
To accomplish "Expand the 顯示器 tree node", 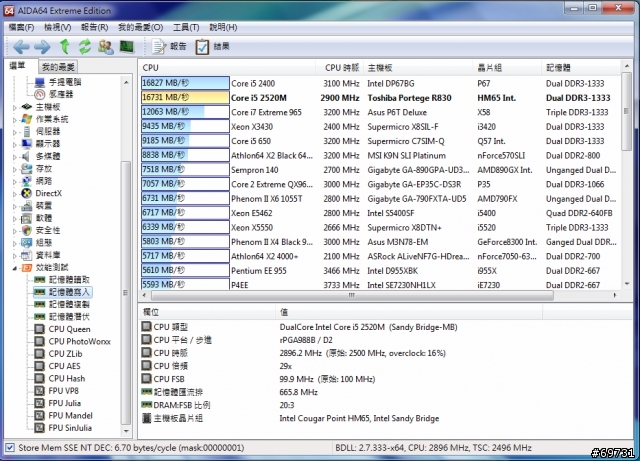I will (15, 144).
